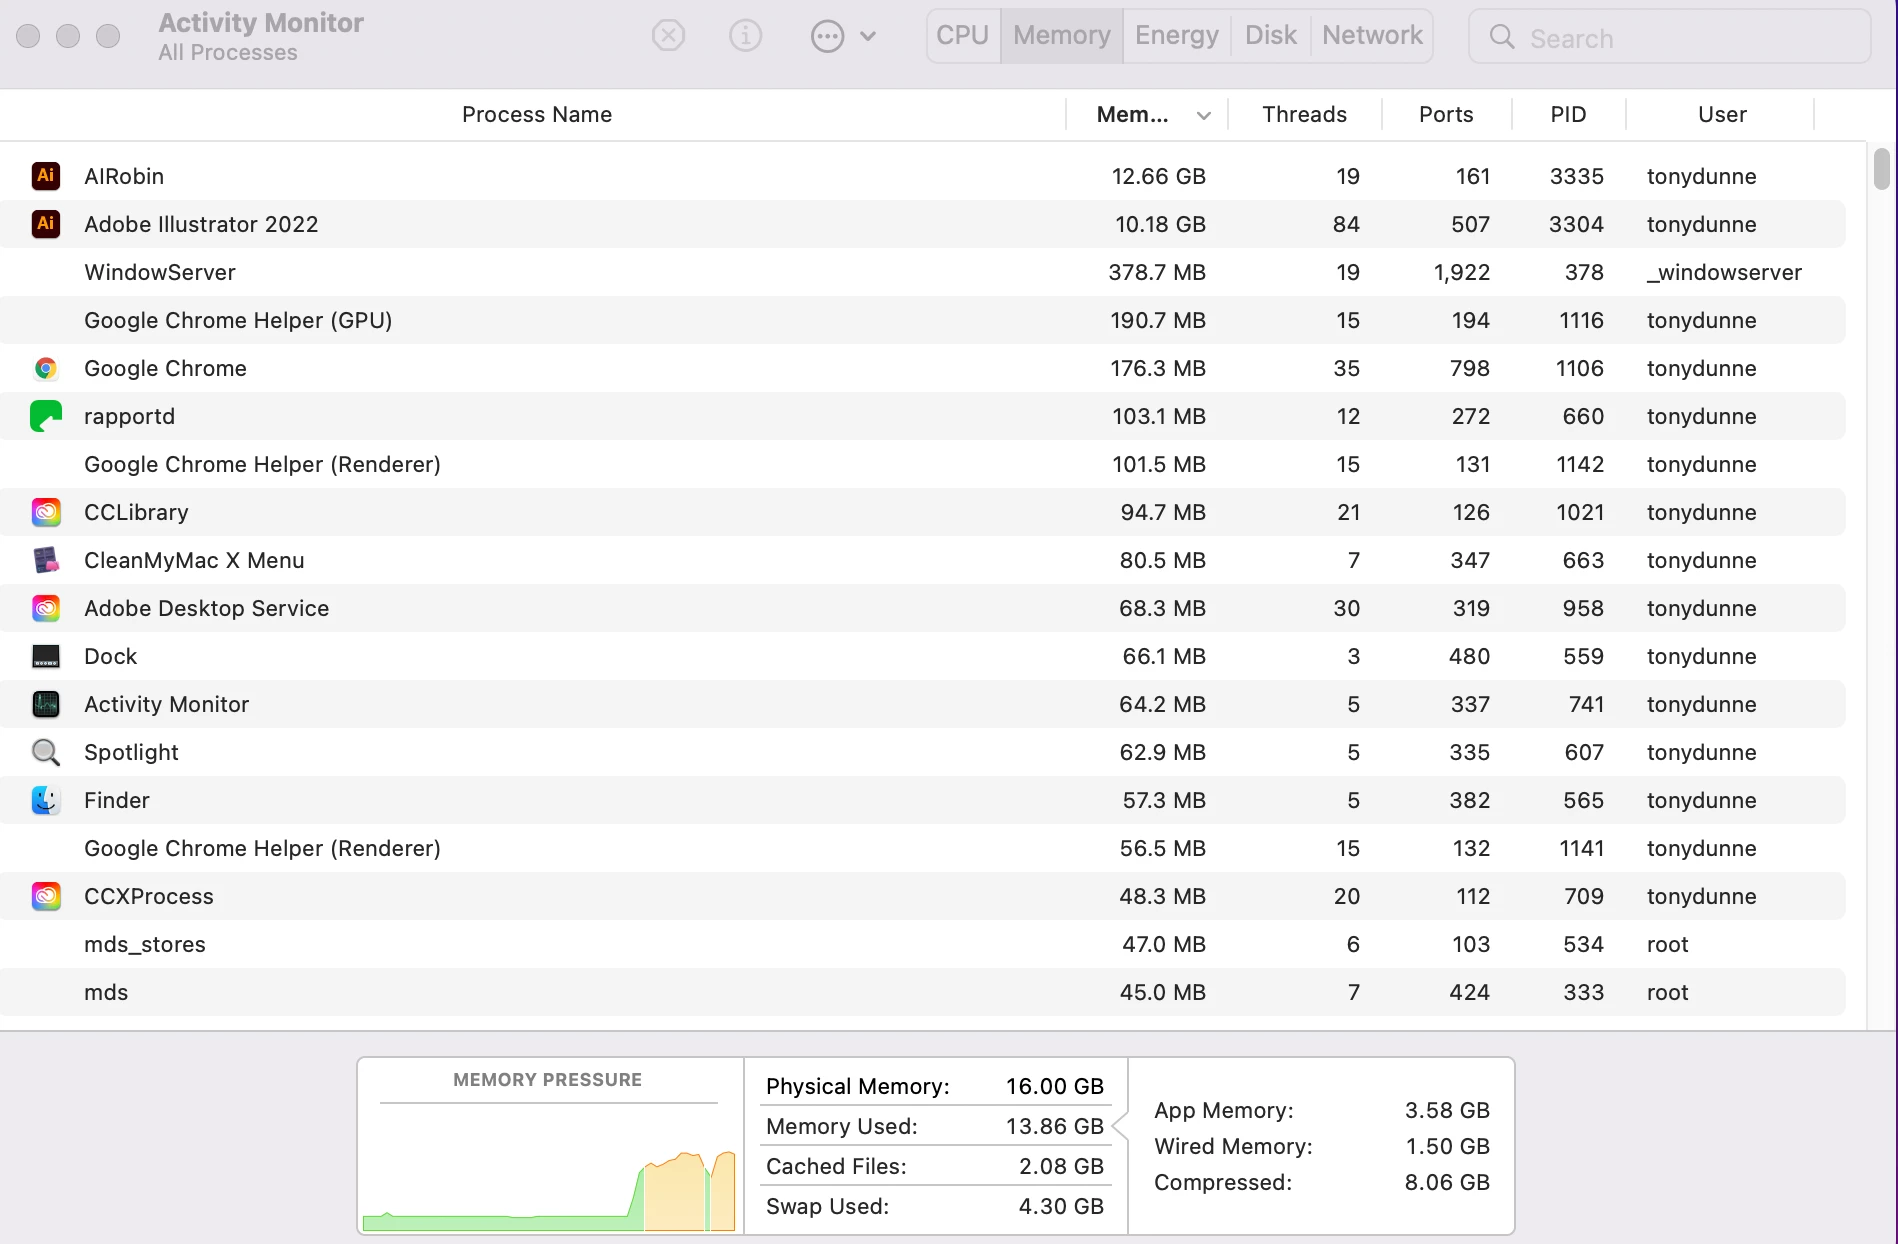Click the rapportd green icon
This screenshot has height=1244, width=1898.
(46, 415)
